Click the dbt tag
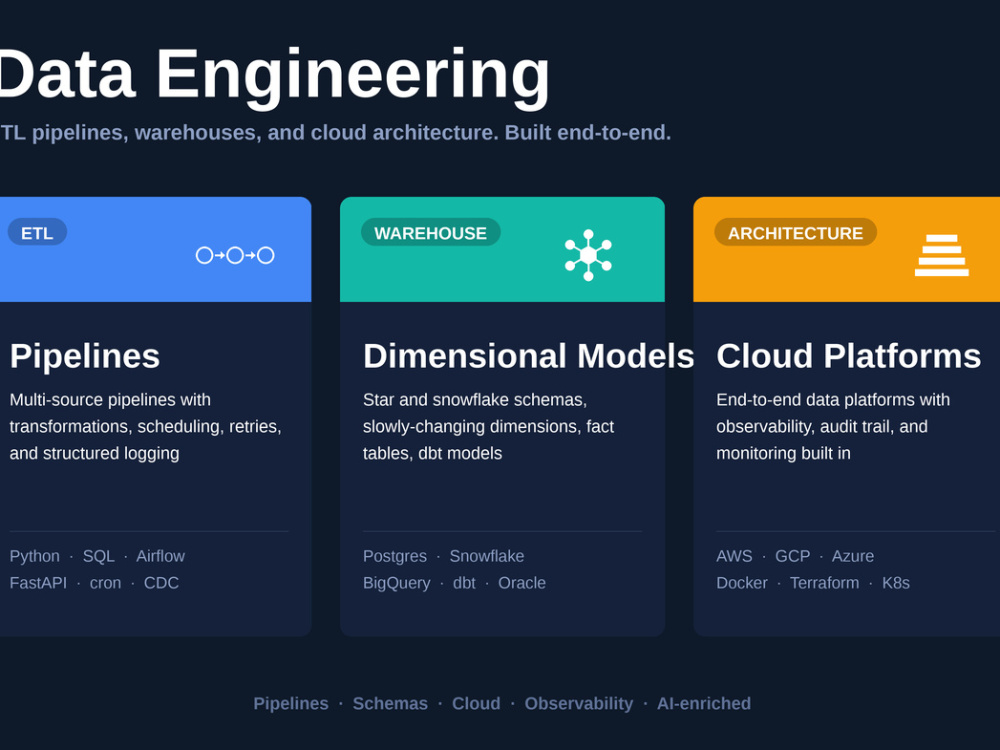The height and width of the screenshot is (750, 1000). coord(464,583)
